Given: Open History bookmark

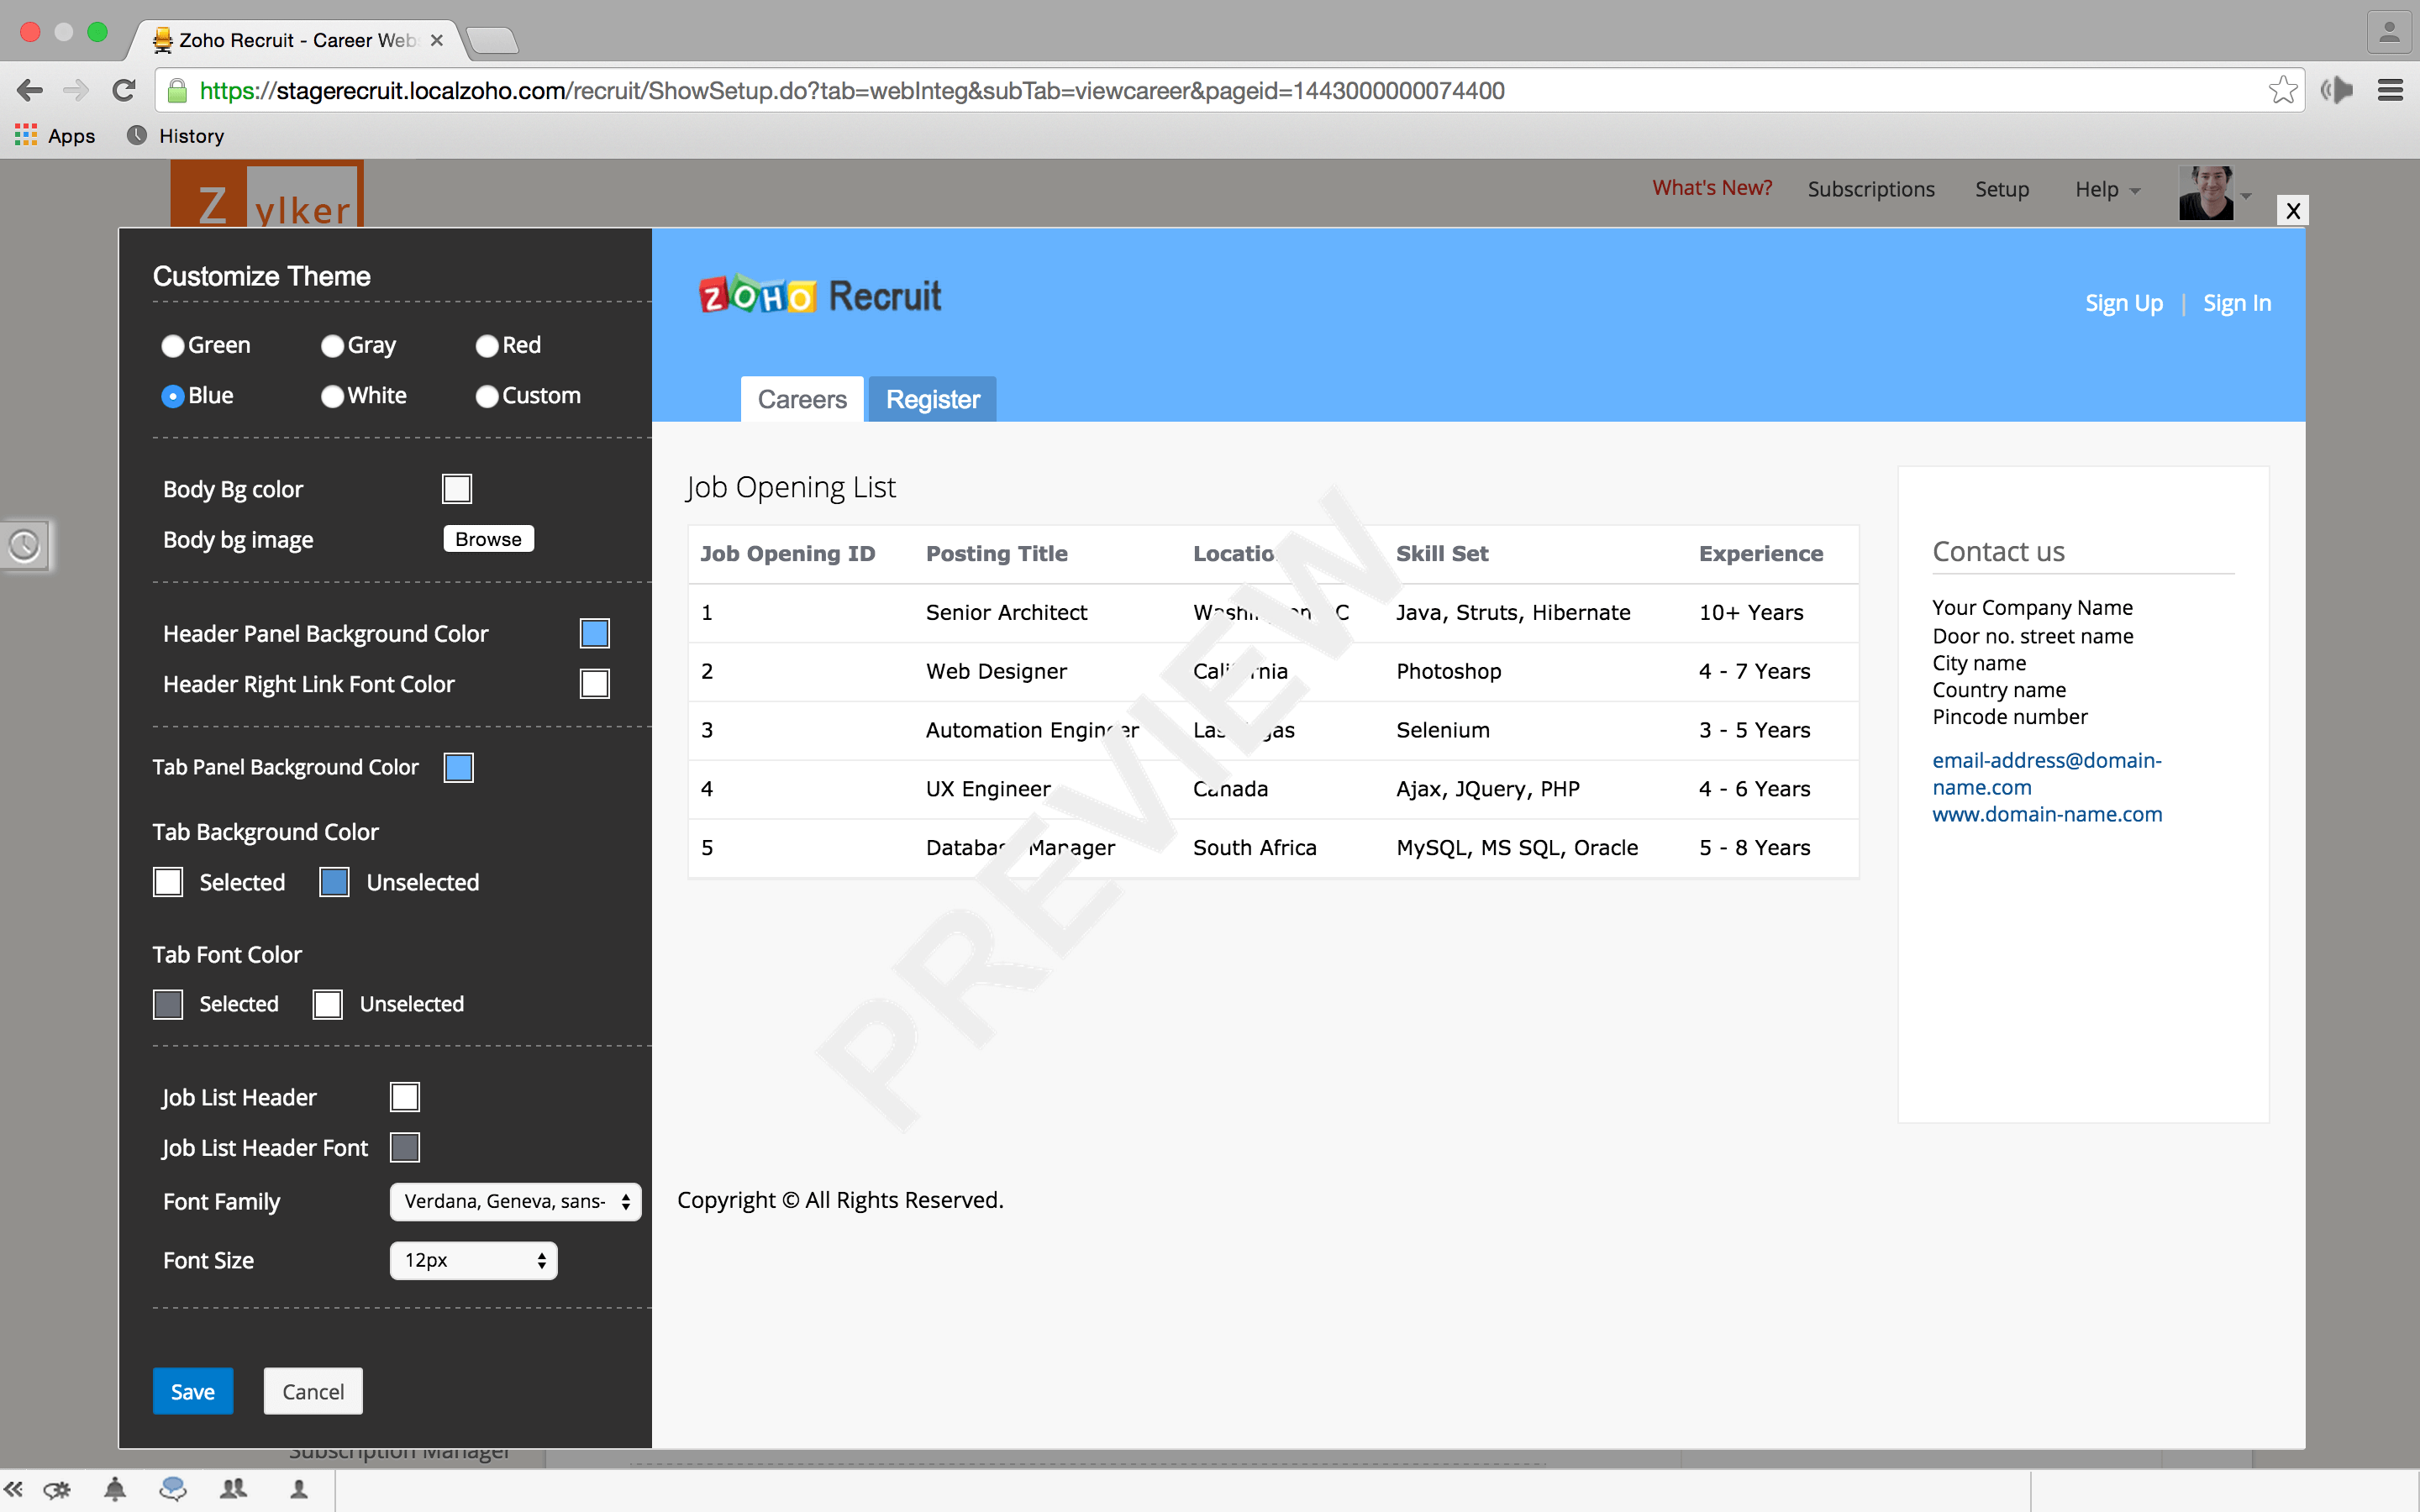Looking at the screenshot, I should pos(175,136).
